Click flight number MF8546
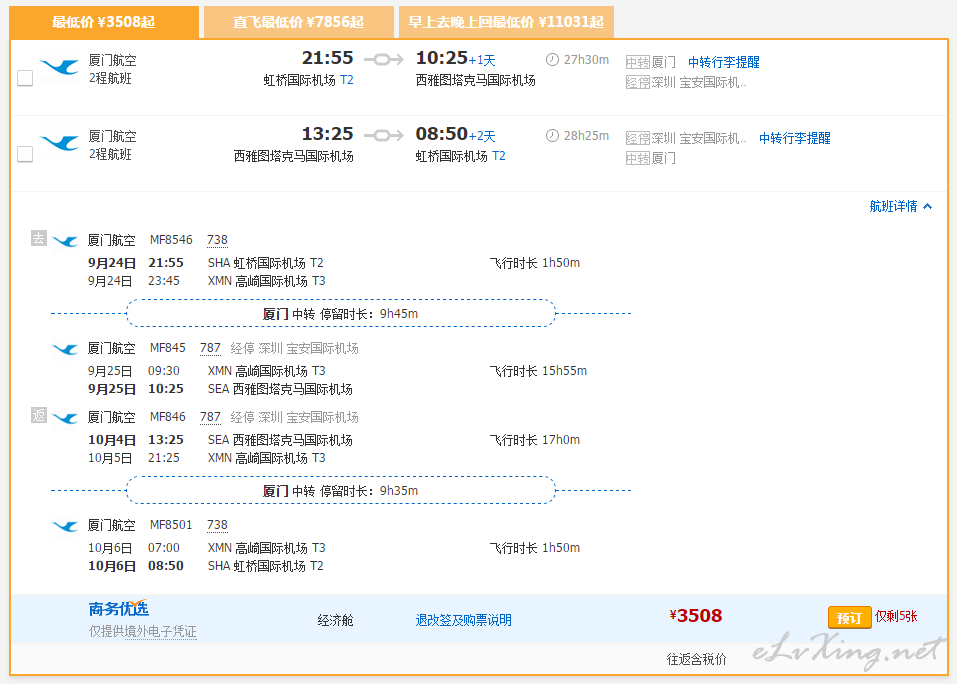Screen dimensions: 957x684 point(172,240)
